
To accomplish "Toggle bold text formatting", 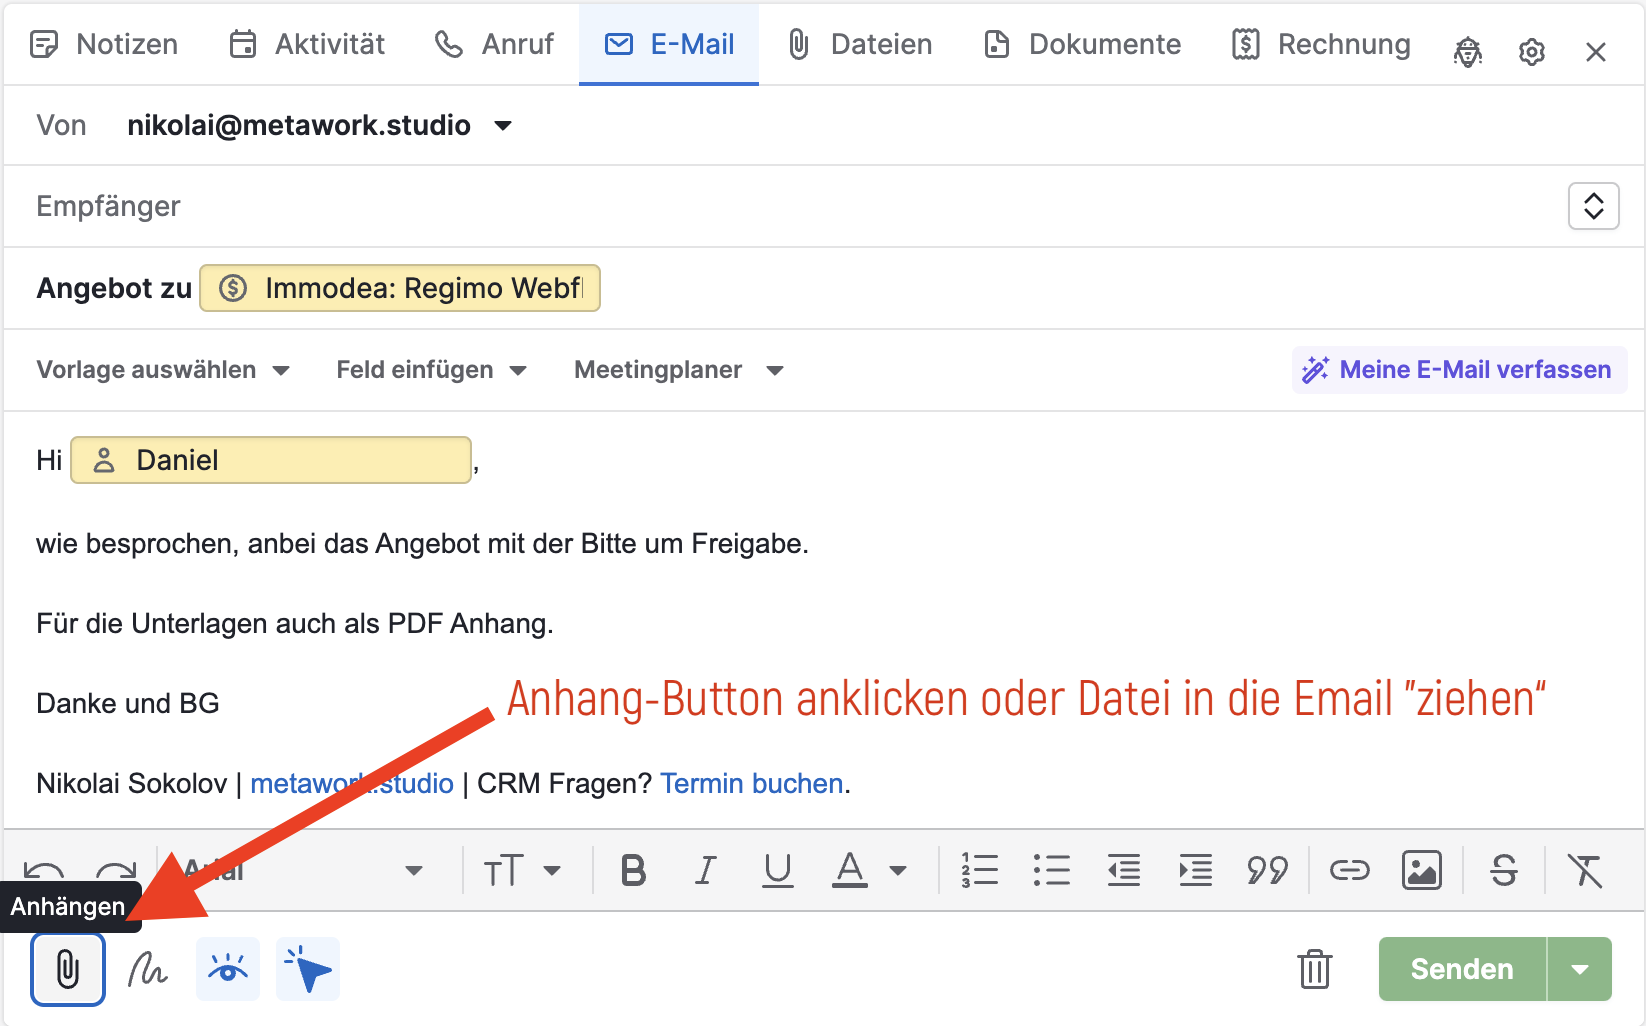I will point(633,870).
